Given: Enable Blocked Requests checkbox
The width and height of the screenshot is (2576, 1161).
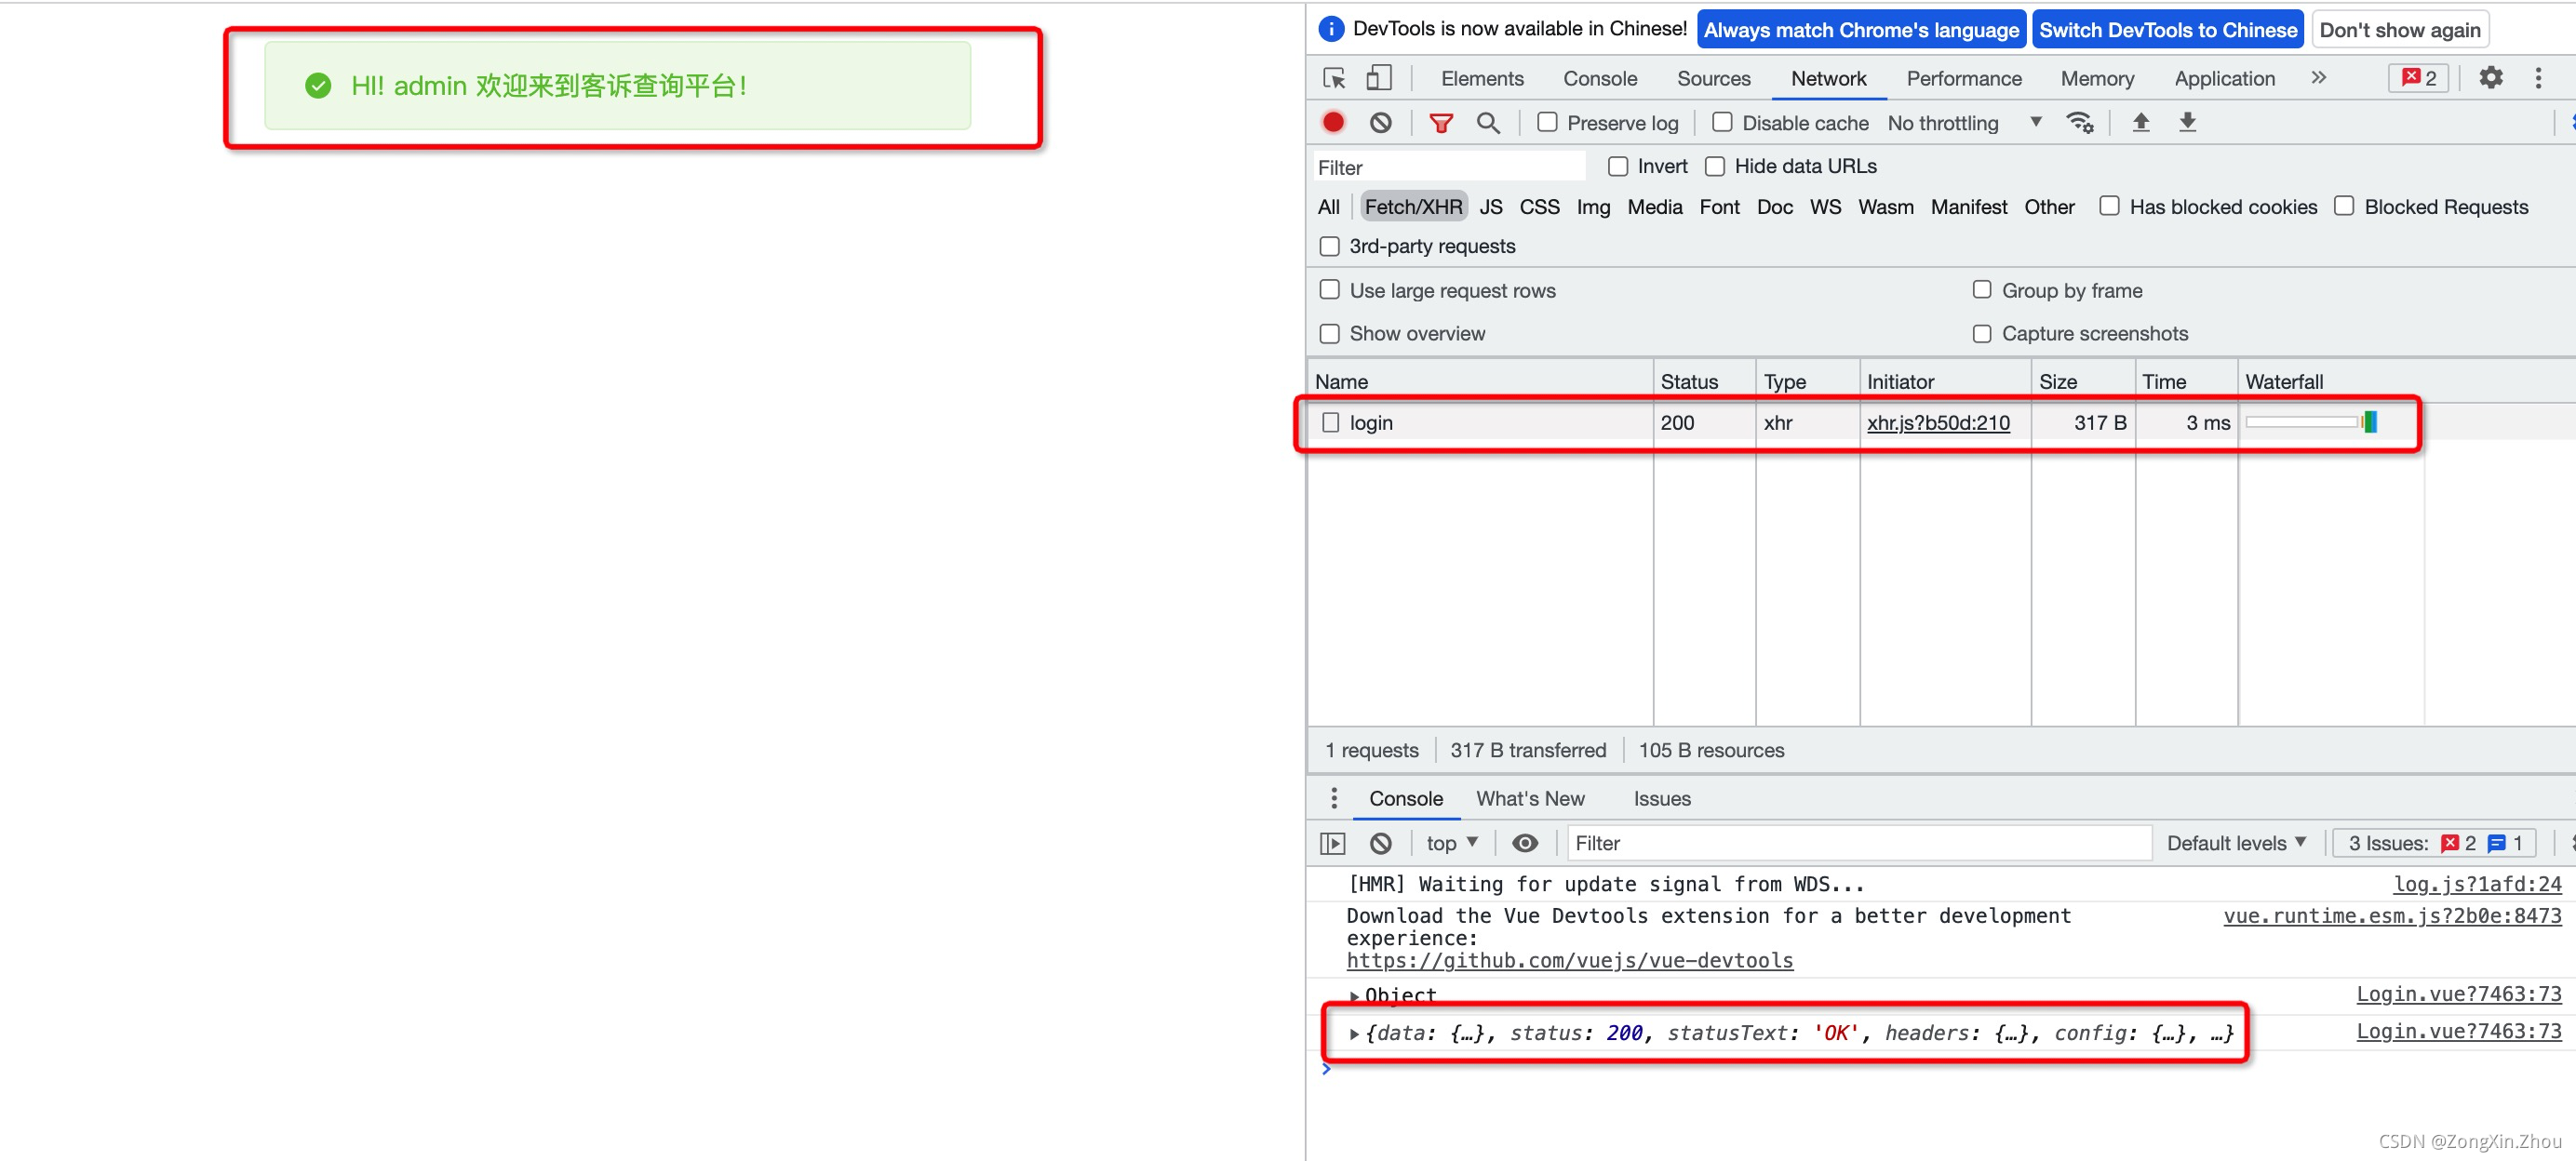Looking at the screenshot, I should coord(2343,206).
